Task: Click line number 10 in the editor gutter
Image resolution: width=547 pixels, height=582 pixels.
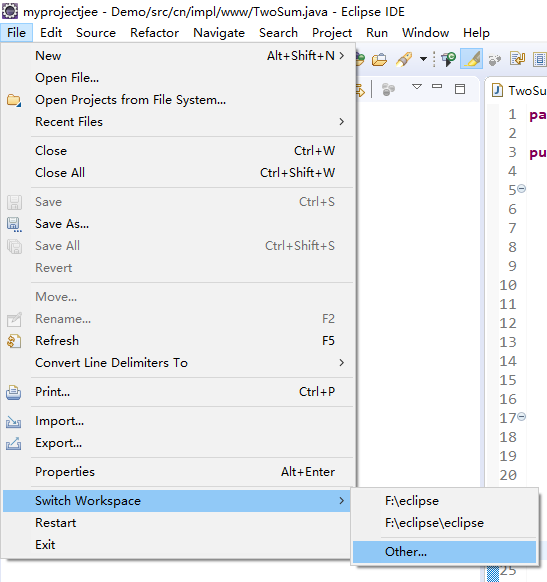Action: coord(508,285)
